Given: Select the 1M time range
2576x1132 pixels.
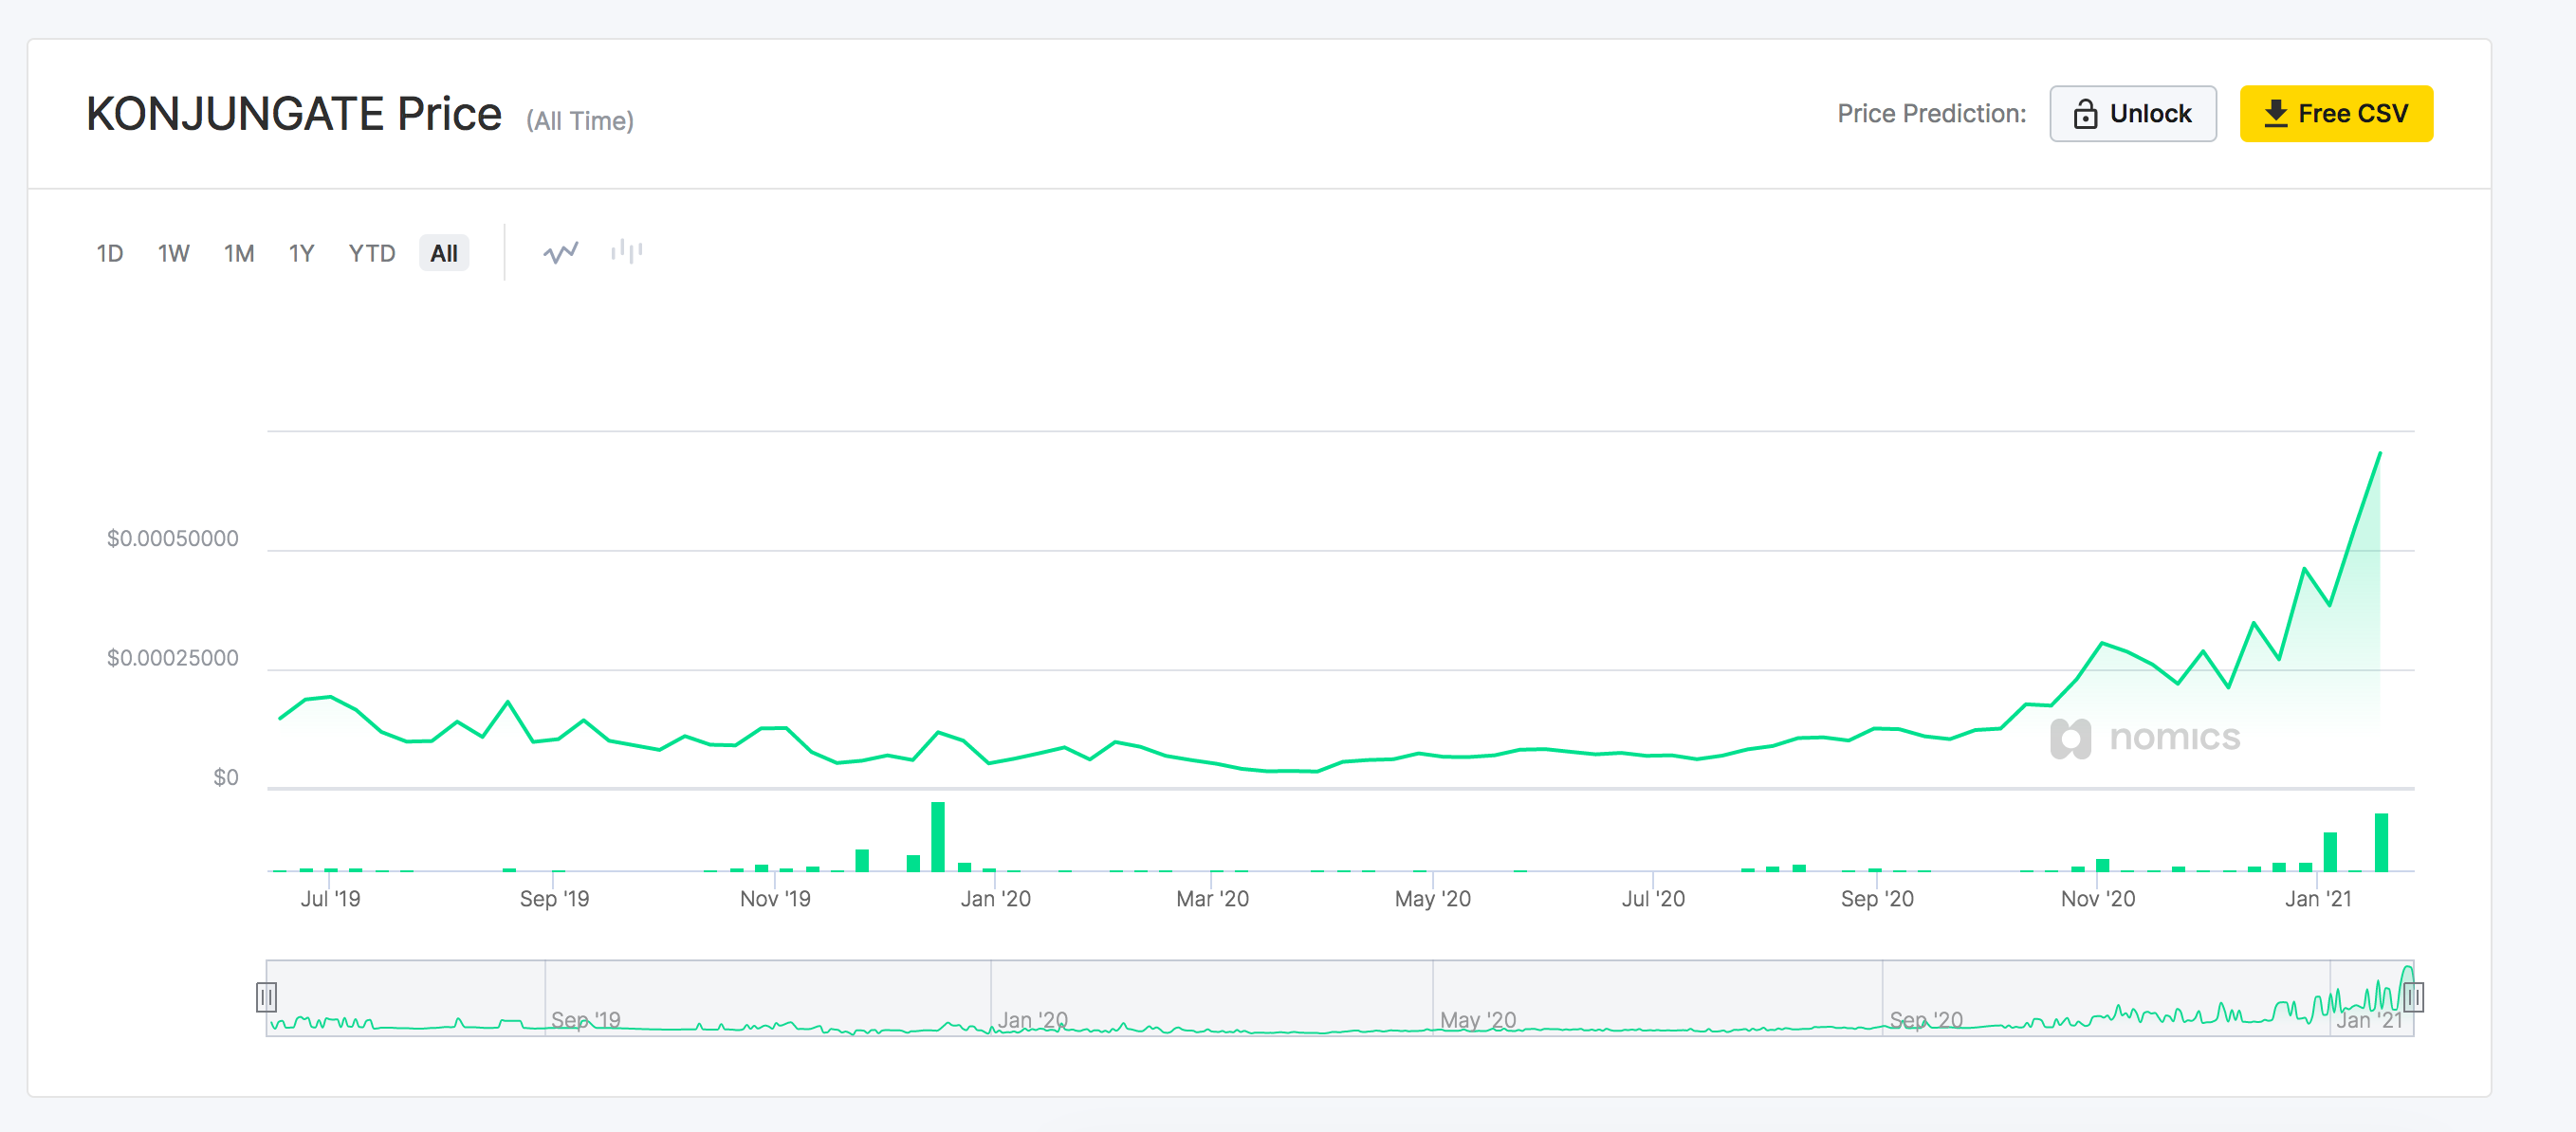Looking at the screenshot, I should pyautogui.click(x=239, y=254).
